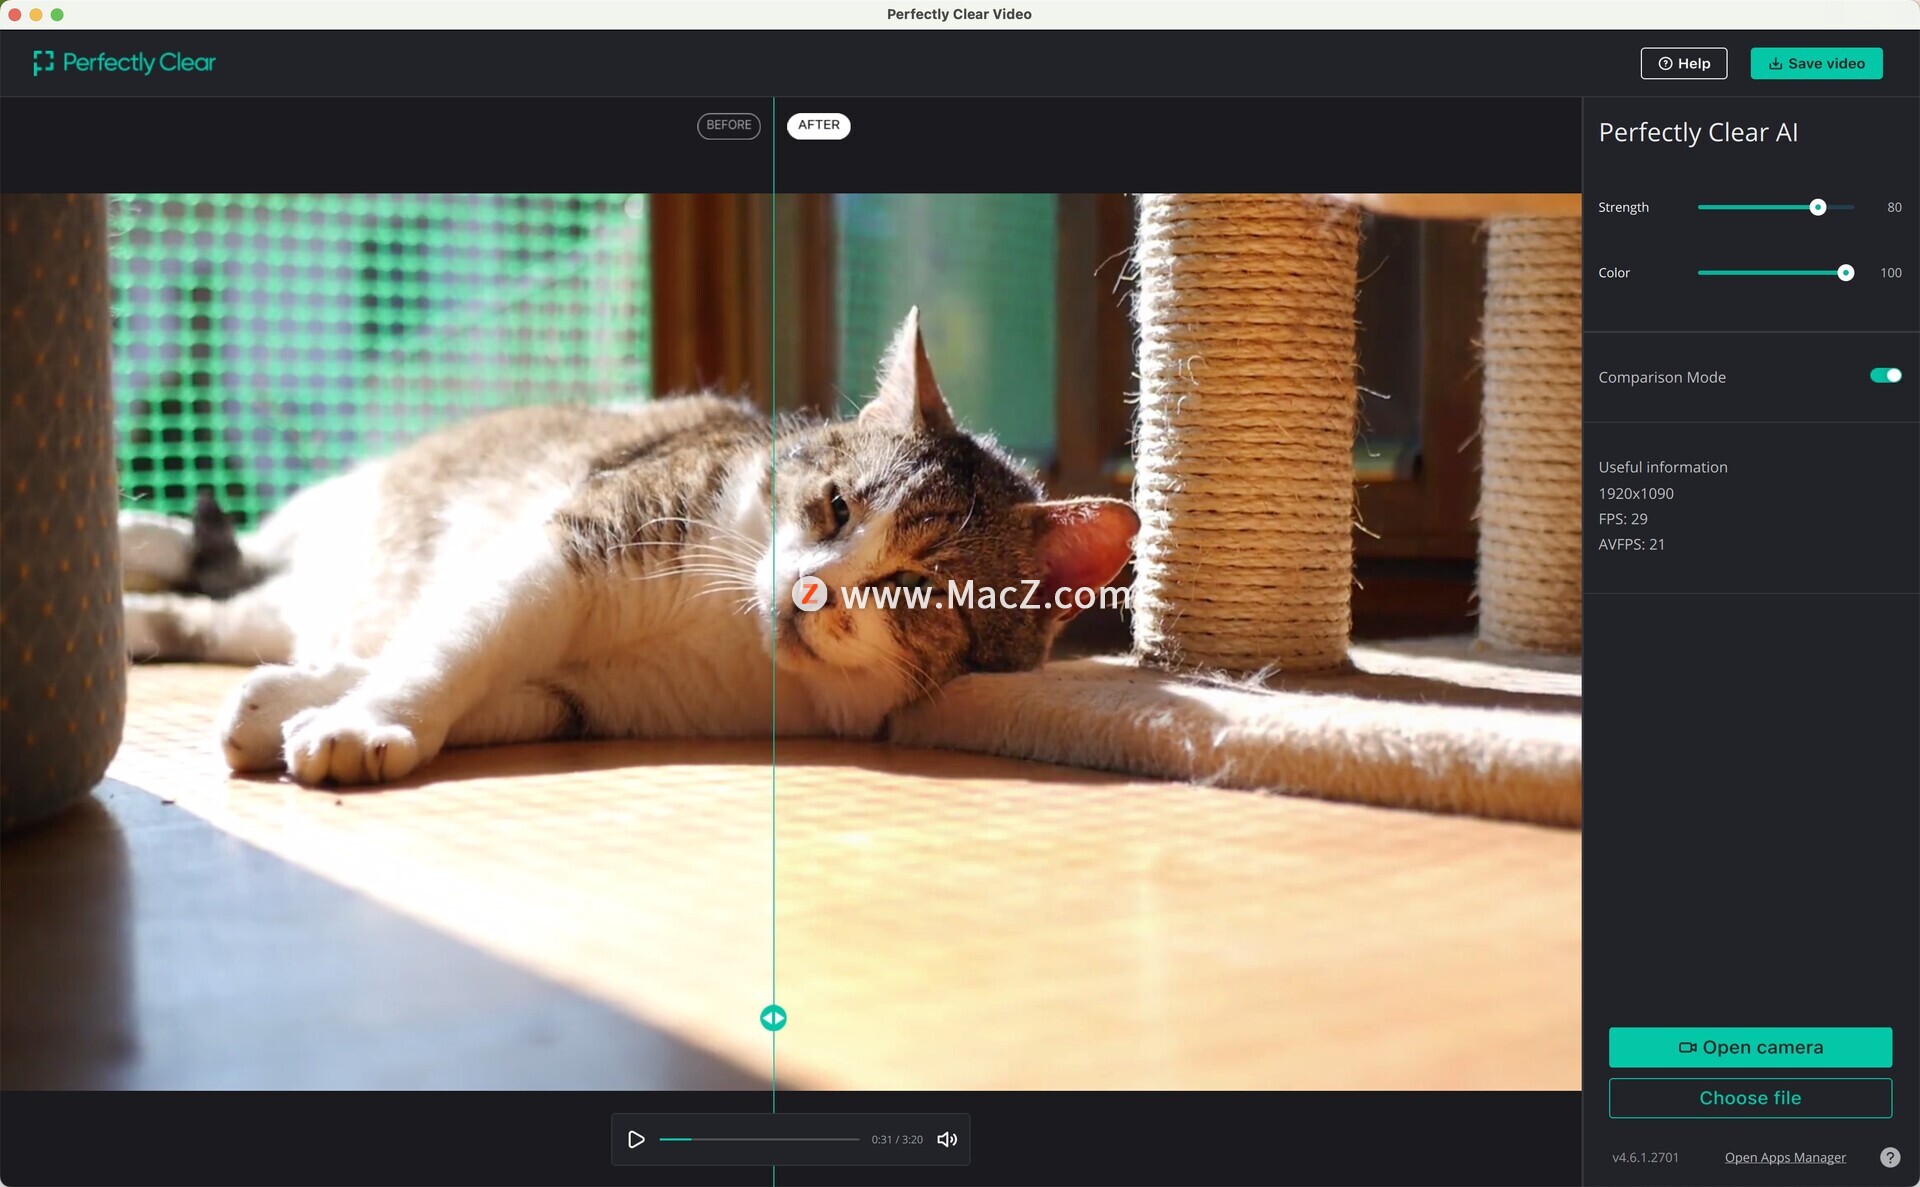Select the BEFORE label pill

click(729, 125)
